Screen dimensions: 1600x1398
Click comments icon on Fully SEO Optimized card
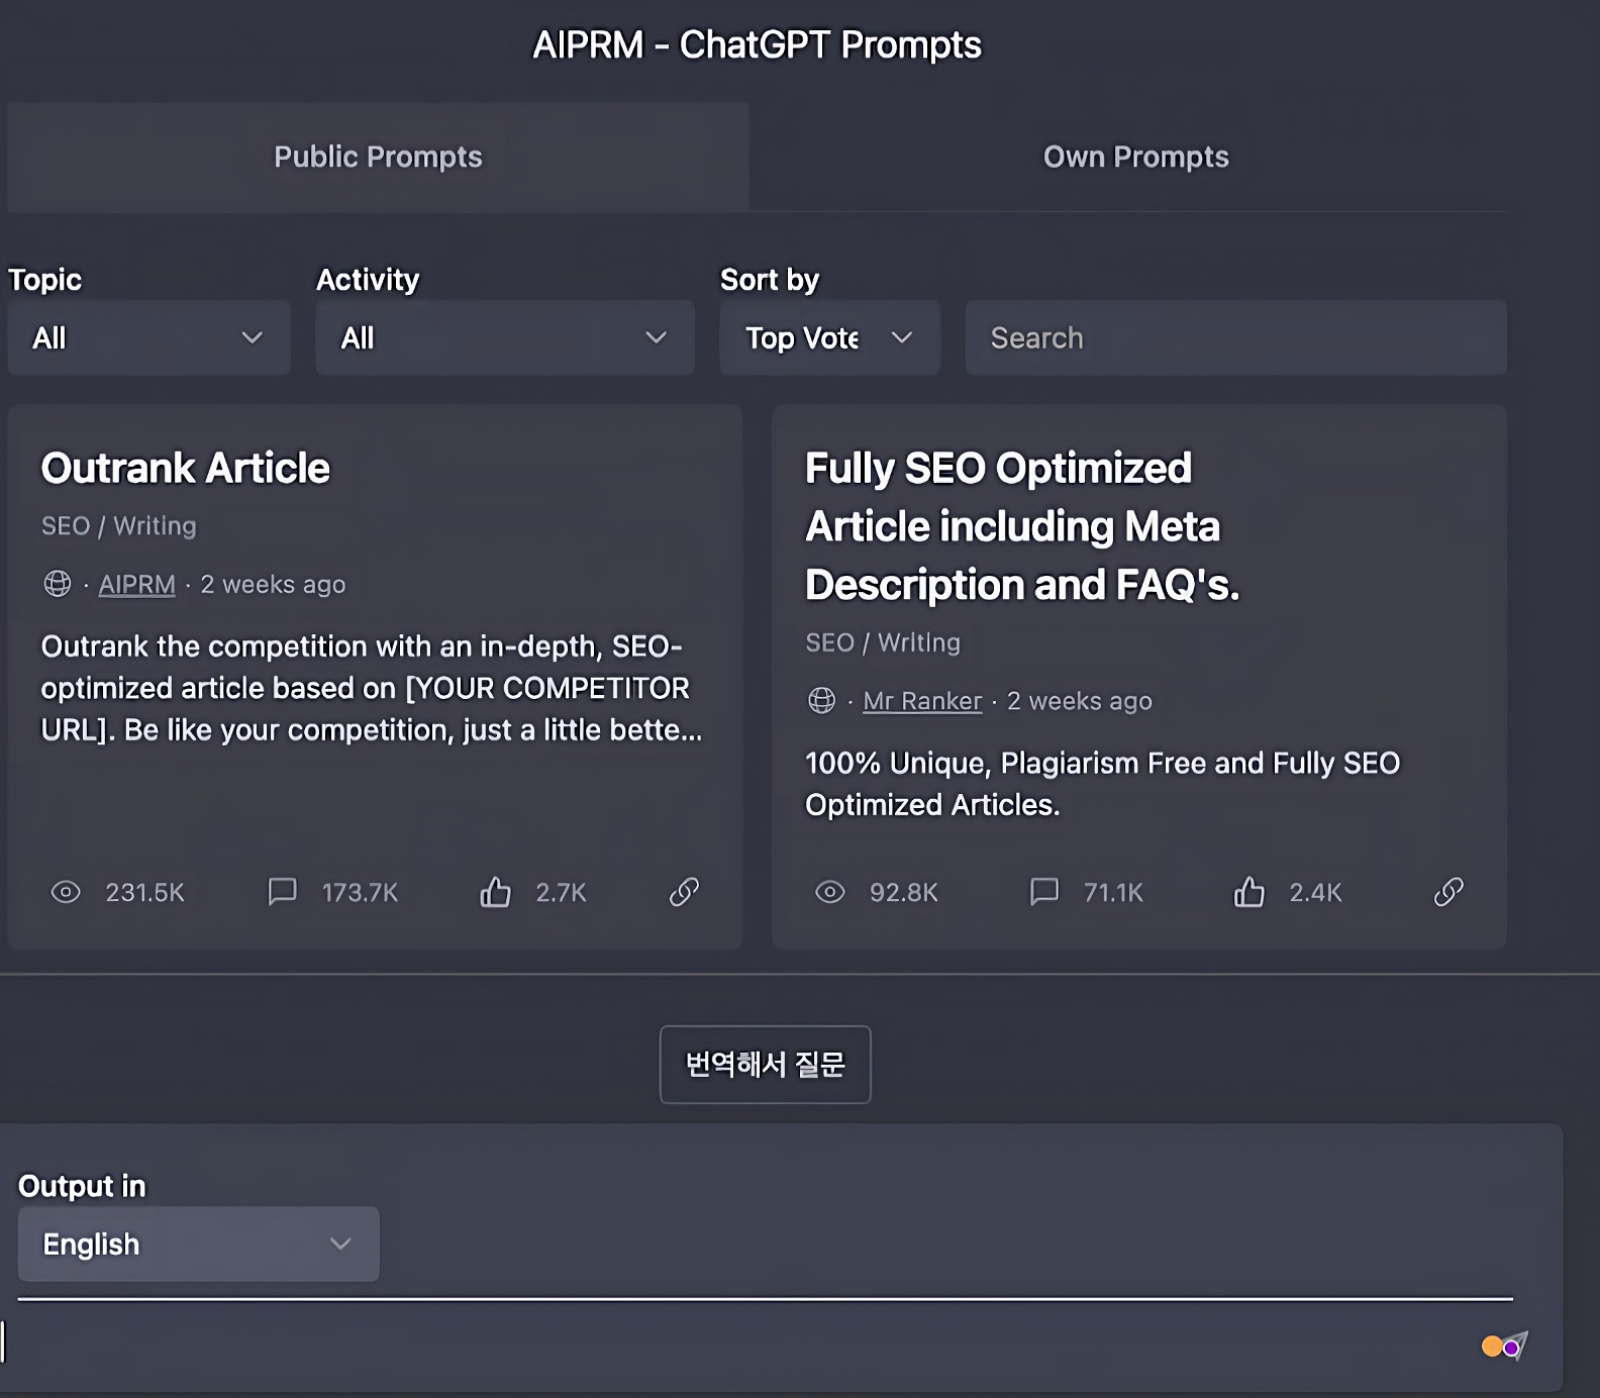pos(1044,891)
